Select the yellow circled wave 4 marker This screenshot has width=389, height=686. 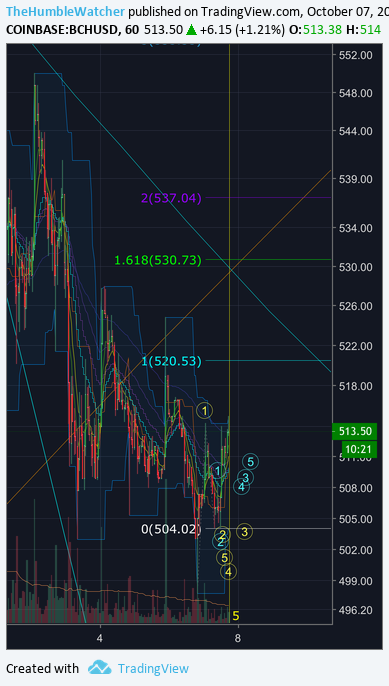coord(228,571)
